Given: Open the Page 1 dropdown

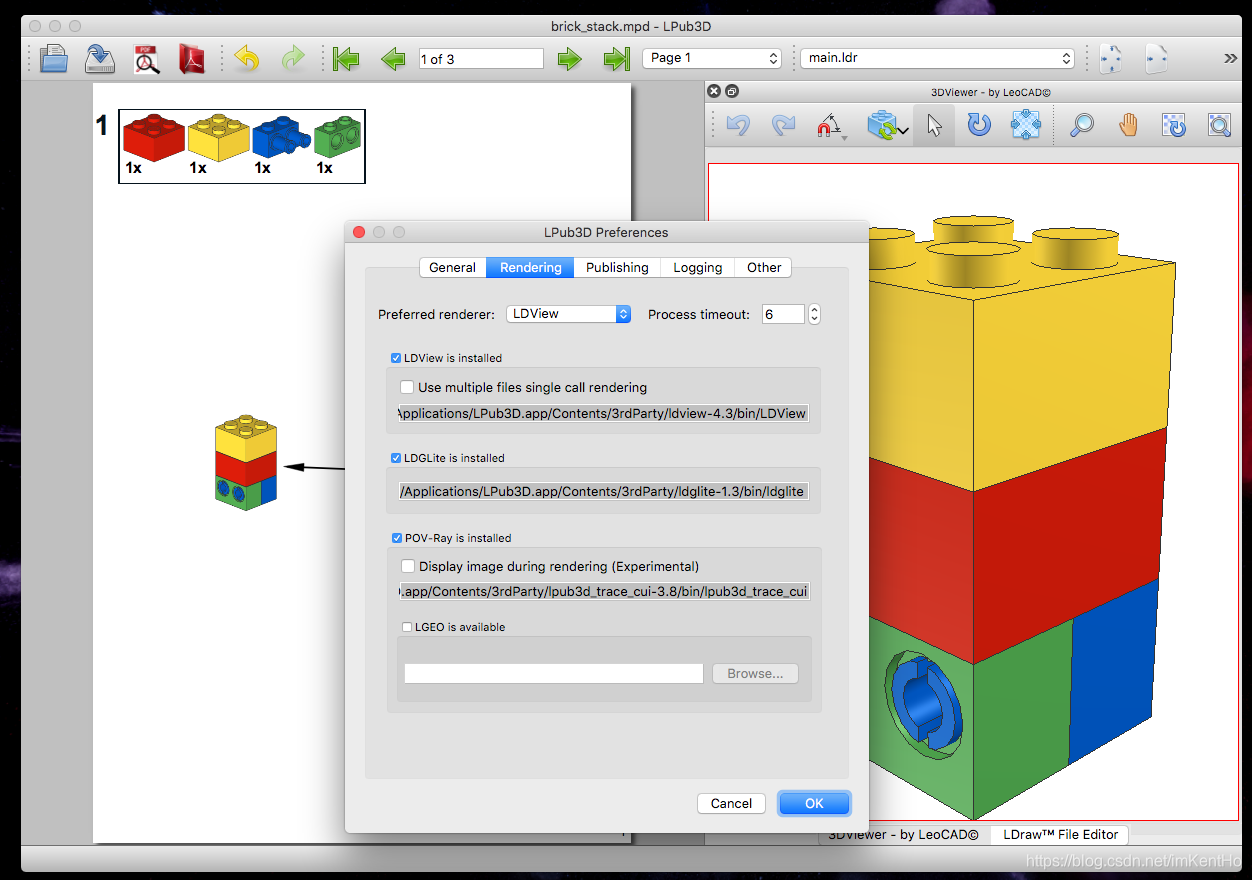Looking at the screenshot, I should tap(711, 58).
